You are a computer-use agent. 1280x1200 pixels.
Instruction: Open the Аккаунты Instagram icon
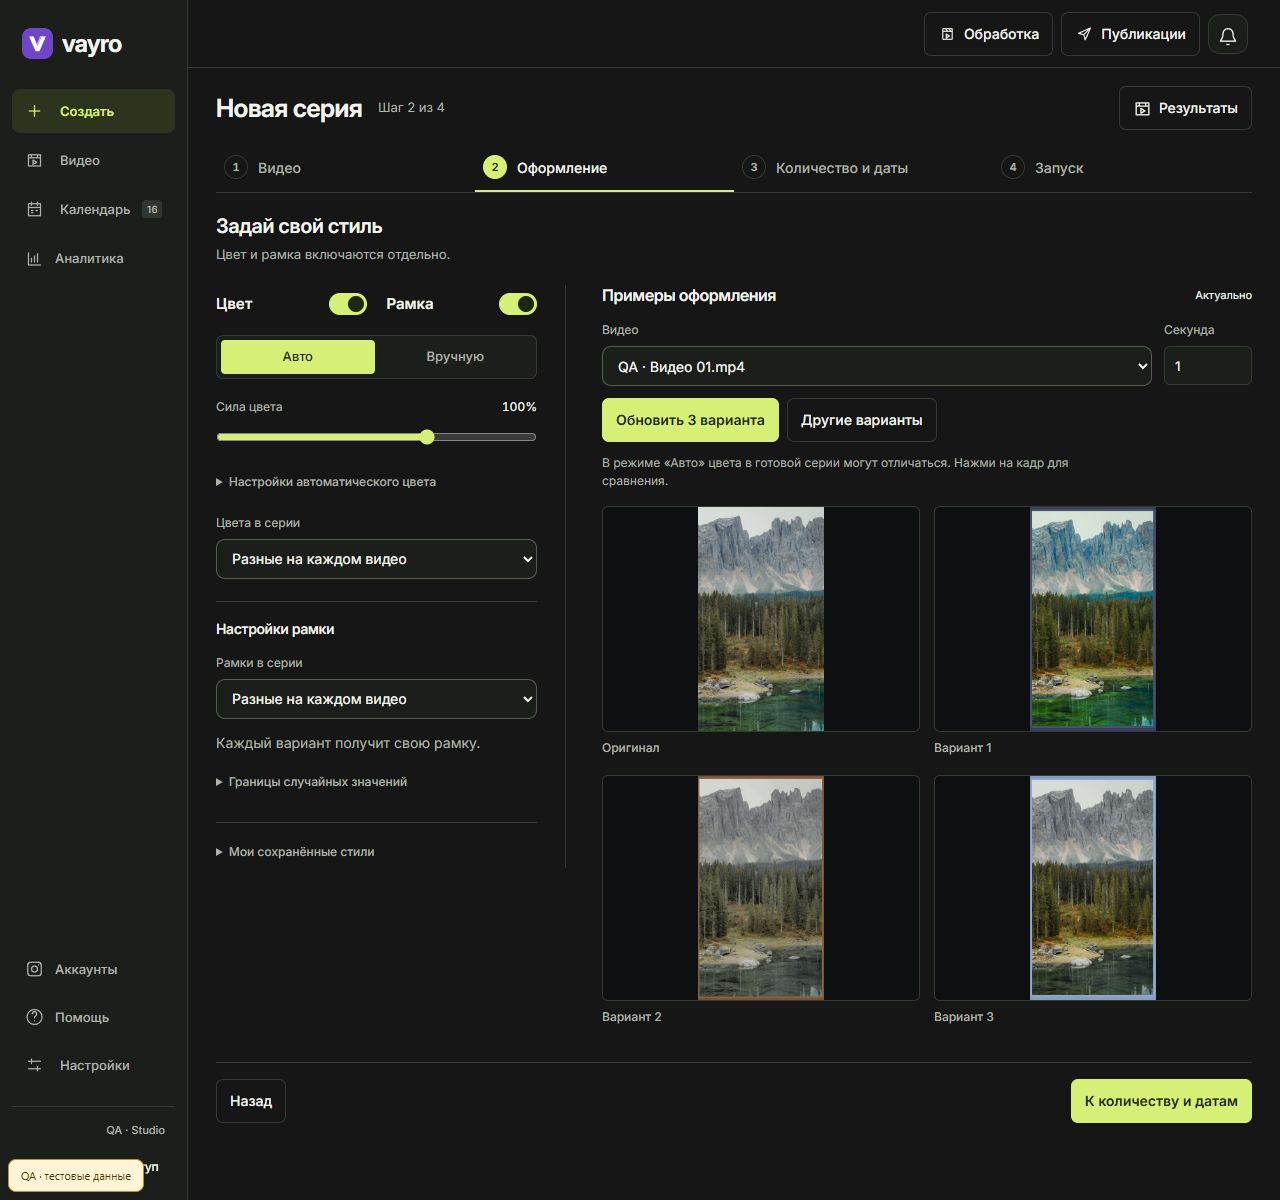[34, 969]
